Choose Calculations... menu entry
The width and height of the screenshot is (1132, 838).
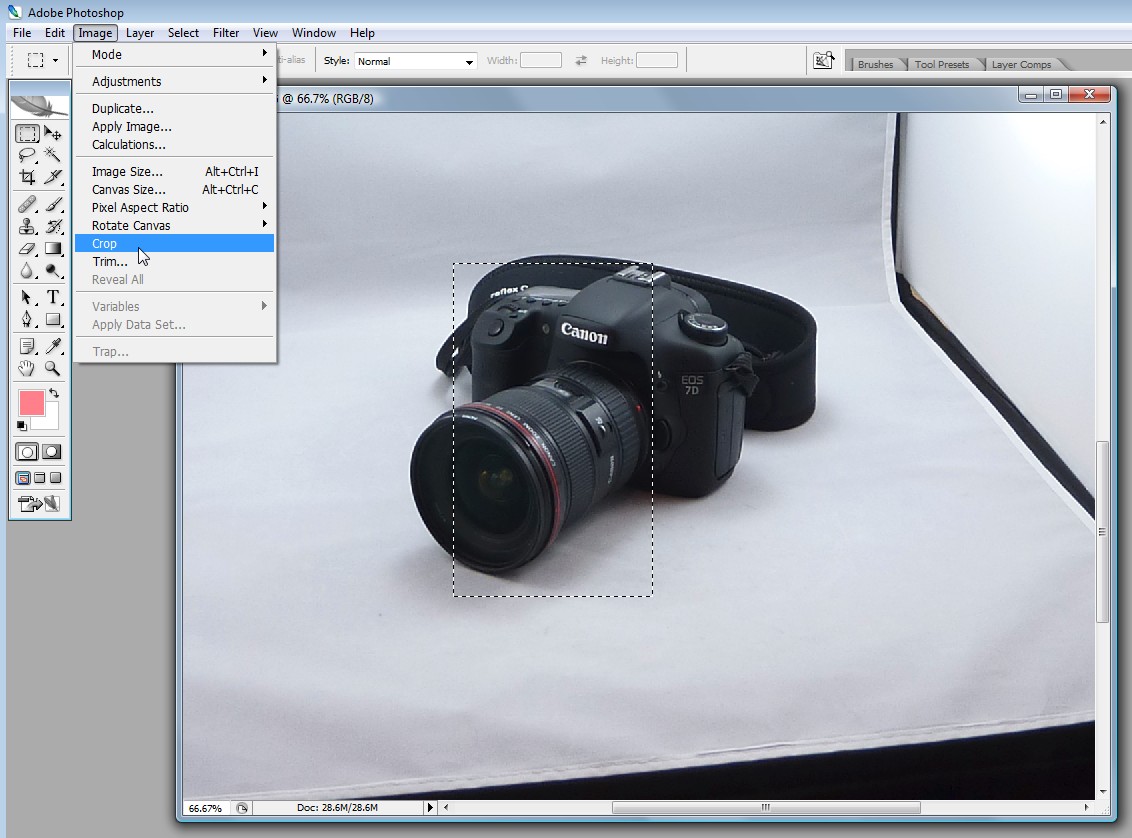[174, 144]
